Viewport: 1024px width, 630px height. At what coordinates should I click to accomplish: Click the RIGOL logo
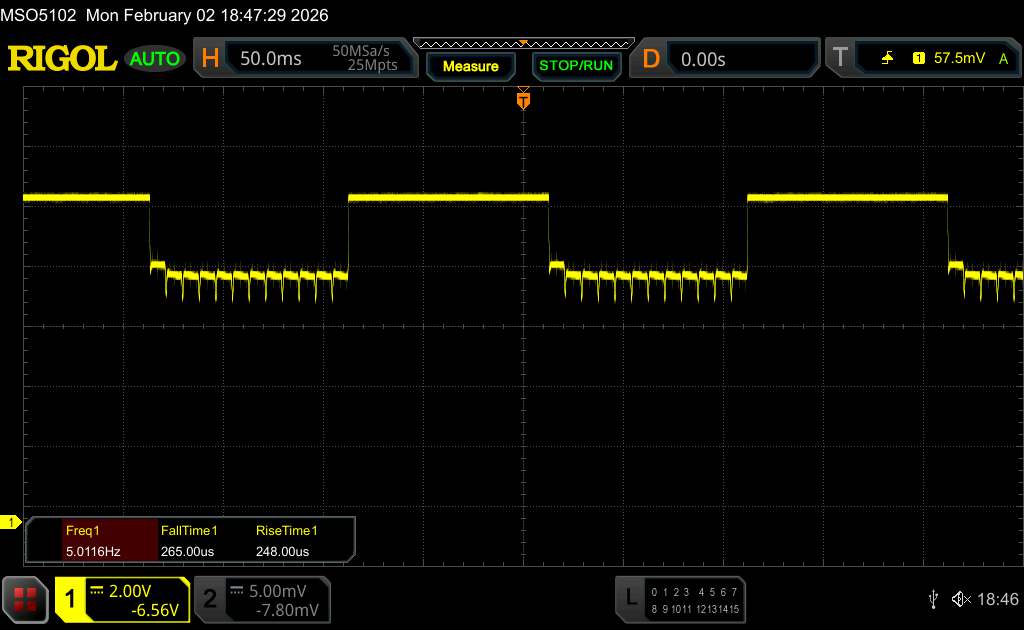[x=62, y=59]
